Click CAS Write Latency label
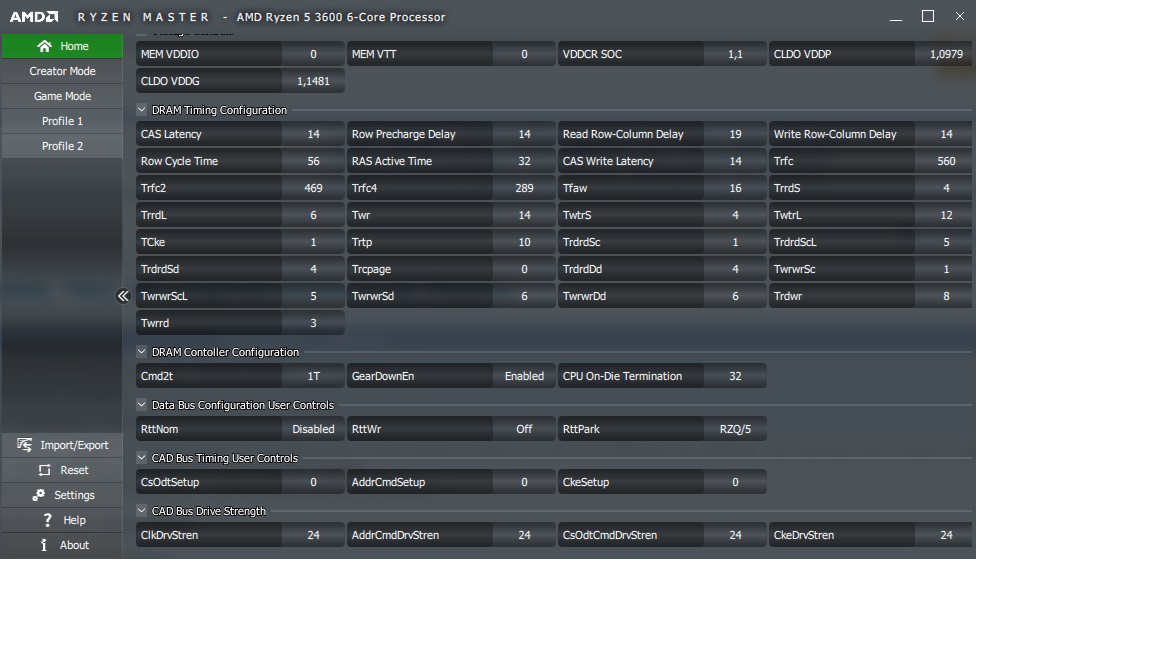The width and height of the screenshot is (1152, 648). [x=608, y=161]
